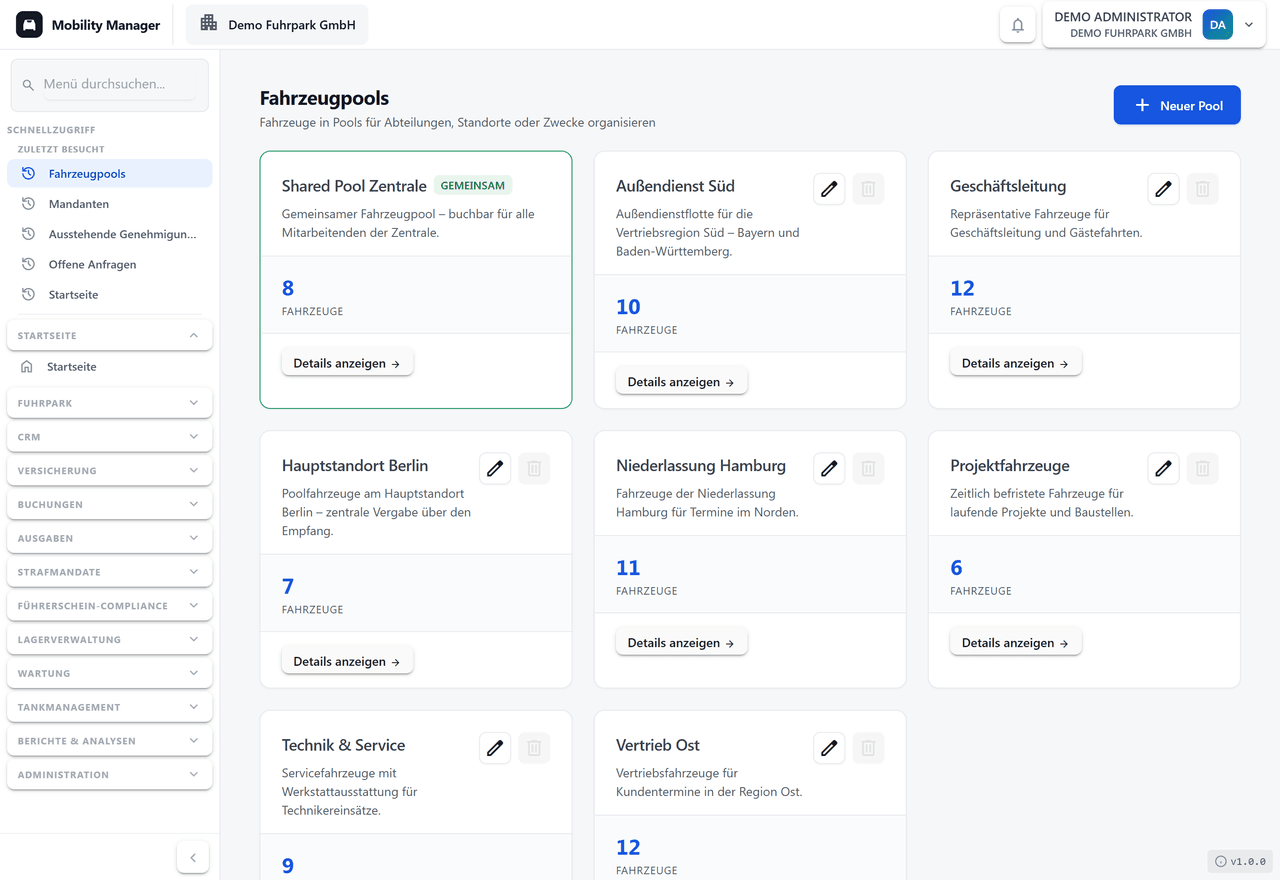This screenshot has height=880, width=1280.
Task: Delete the Vertrieb Ost pool
Action: (868, 748)
